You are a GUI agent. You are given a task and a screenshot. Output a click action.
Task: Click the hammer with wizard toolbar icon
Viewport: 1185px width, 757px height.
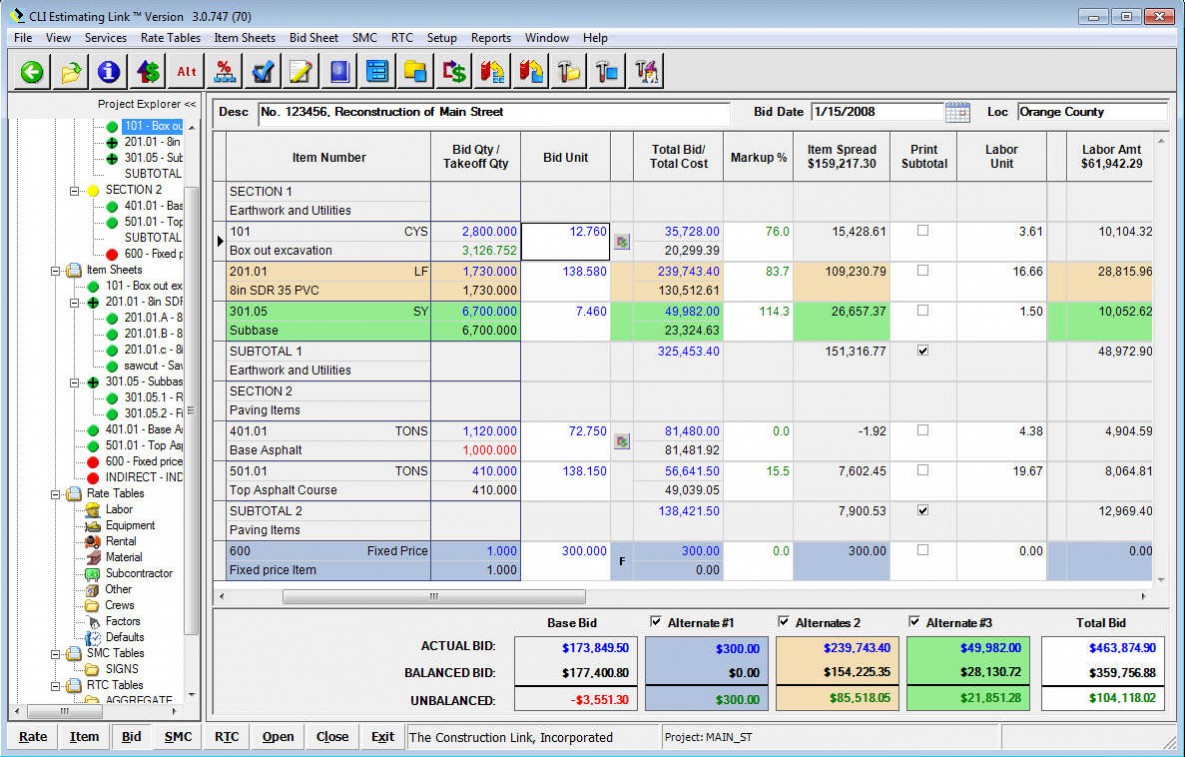[x=645, y=72]
